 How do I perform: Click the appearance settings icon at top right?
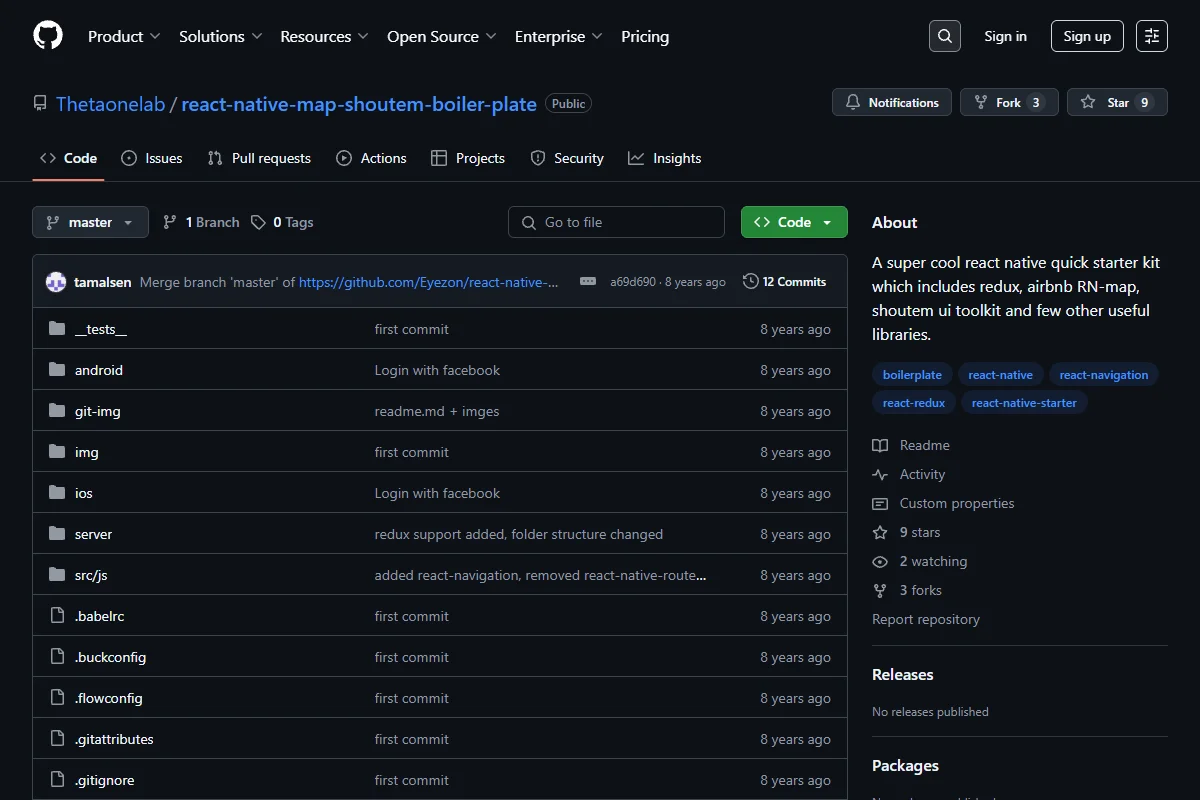click(x=1152, y=36)
